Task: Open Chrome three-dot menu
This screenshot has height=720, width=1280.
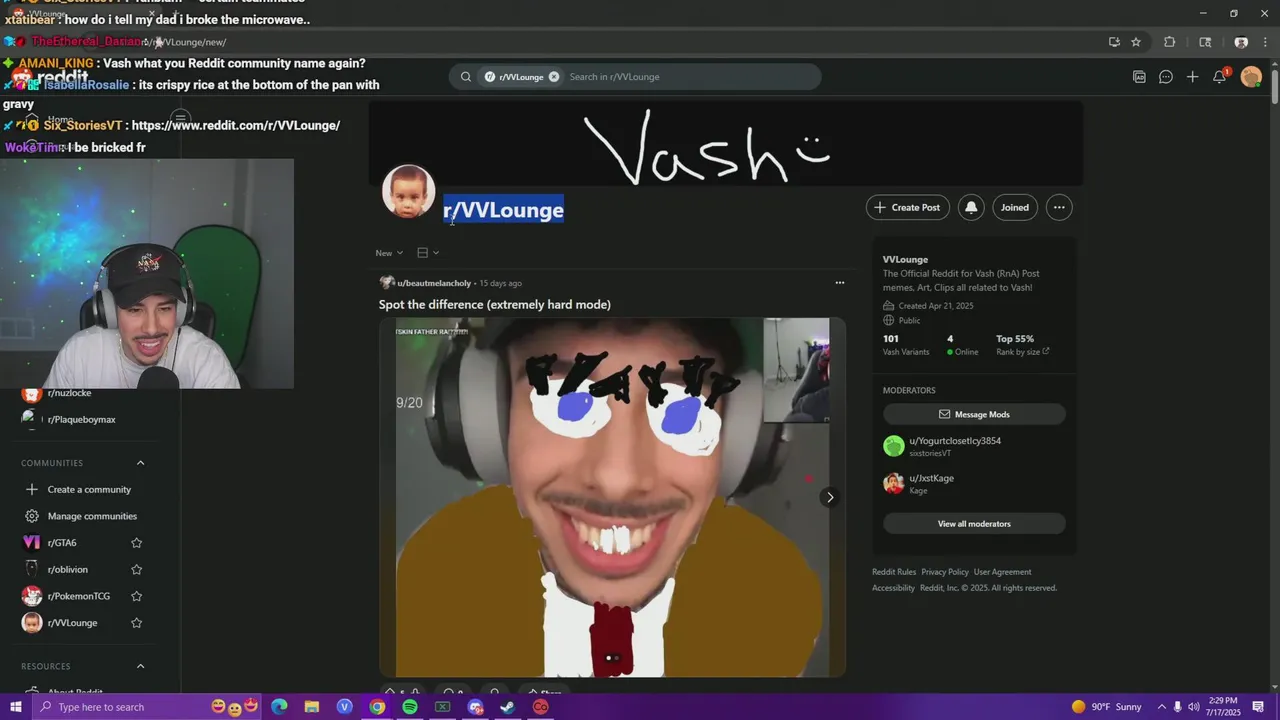Action: click(x=1265, y=42)
